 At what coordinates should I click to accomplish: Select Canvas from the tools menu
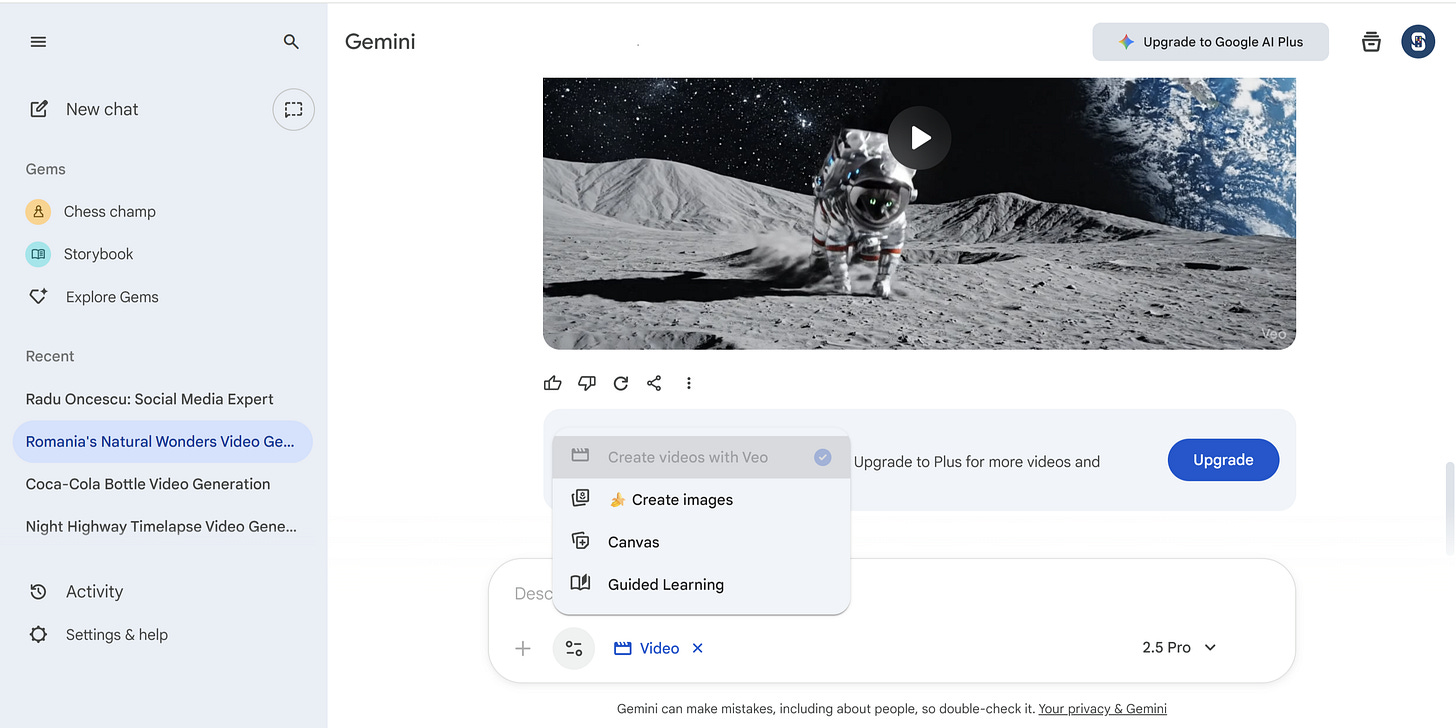pos(701,542)
